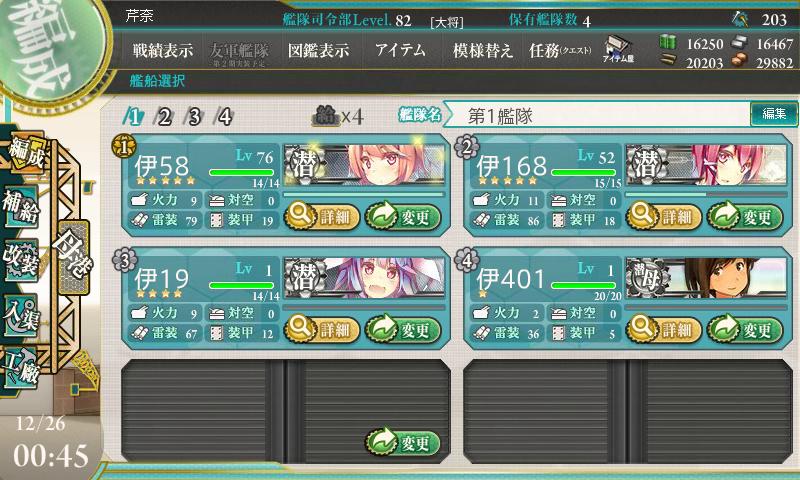The width and height of the screenshot is (800, 480).
Task: Open the 工廠 factory sidebar icon
Action: (21, 369)
